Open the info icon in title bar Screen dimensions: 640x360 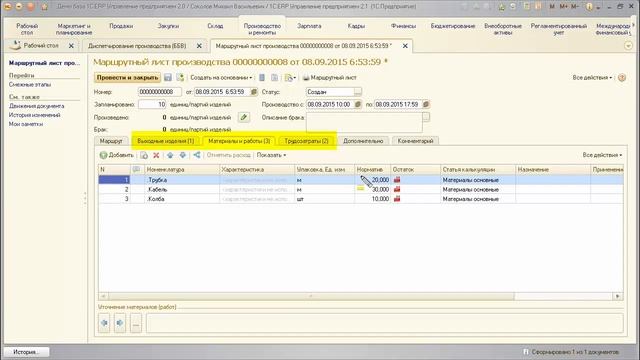(589, 7)
